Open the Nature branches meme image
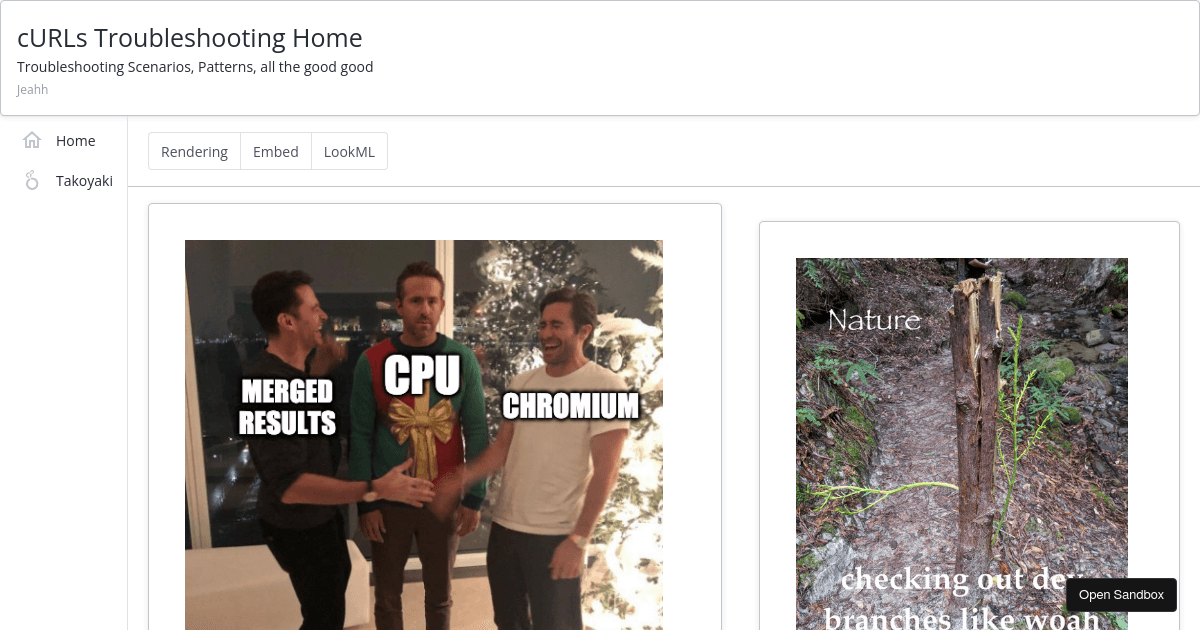Screen dimensions: 1200x630 click(x=962, y=444)
